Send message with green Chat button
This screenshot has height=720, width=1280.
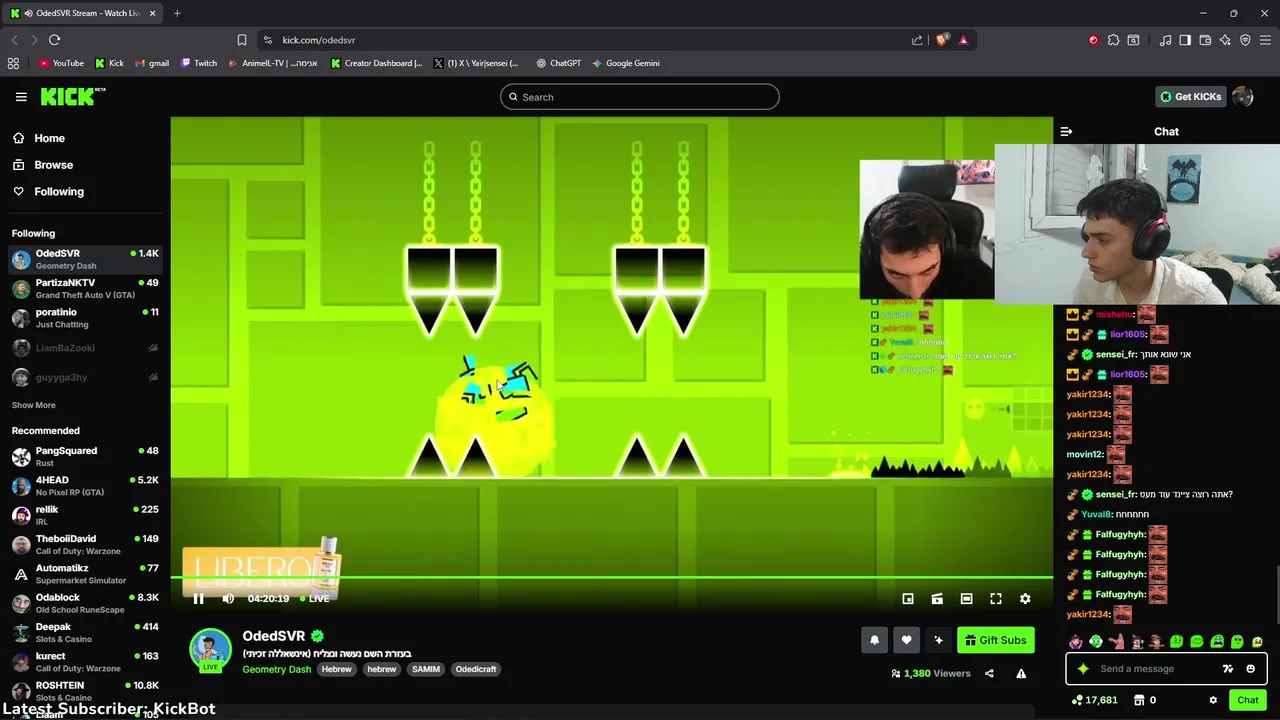(x=1247, y=700)
